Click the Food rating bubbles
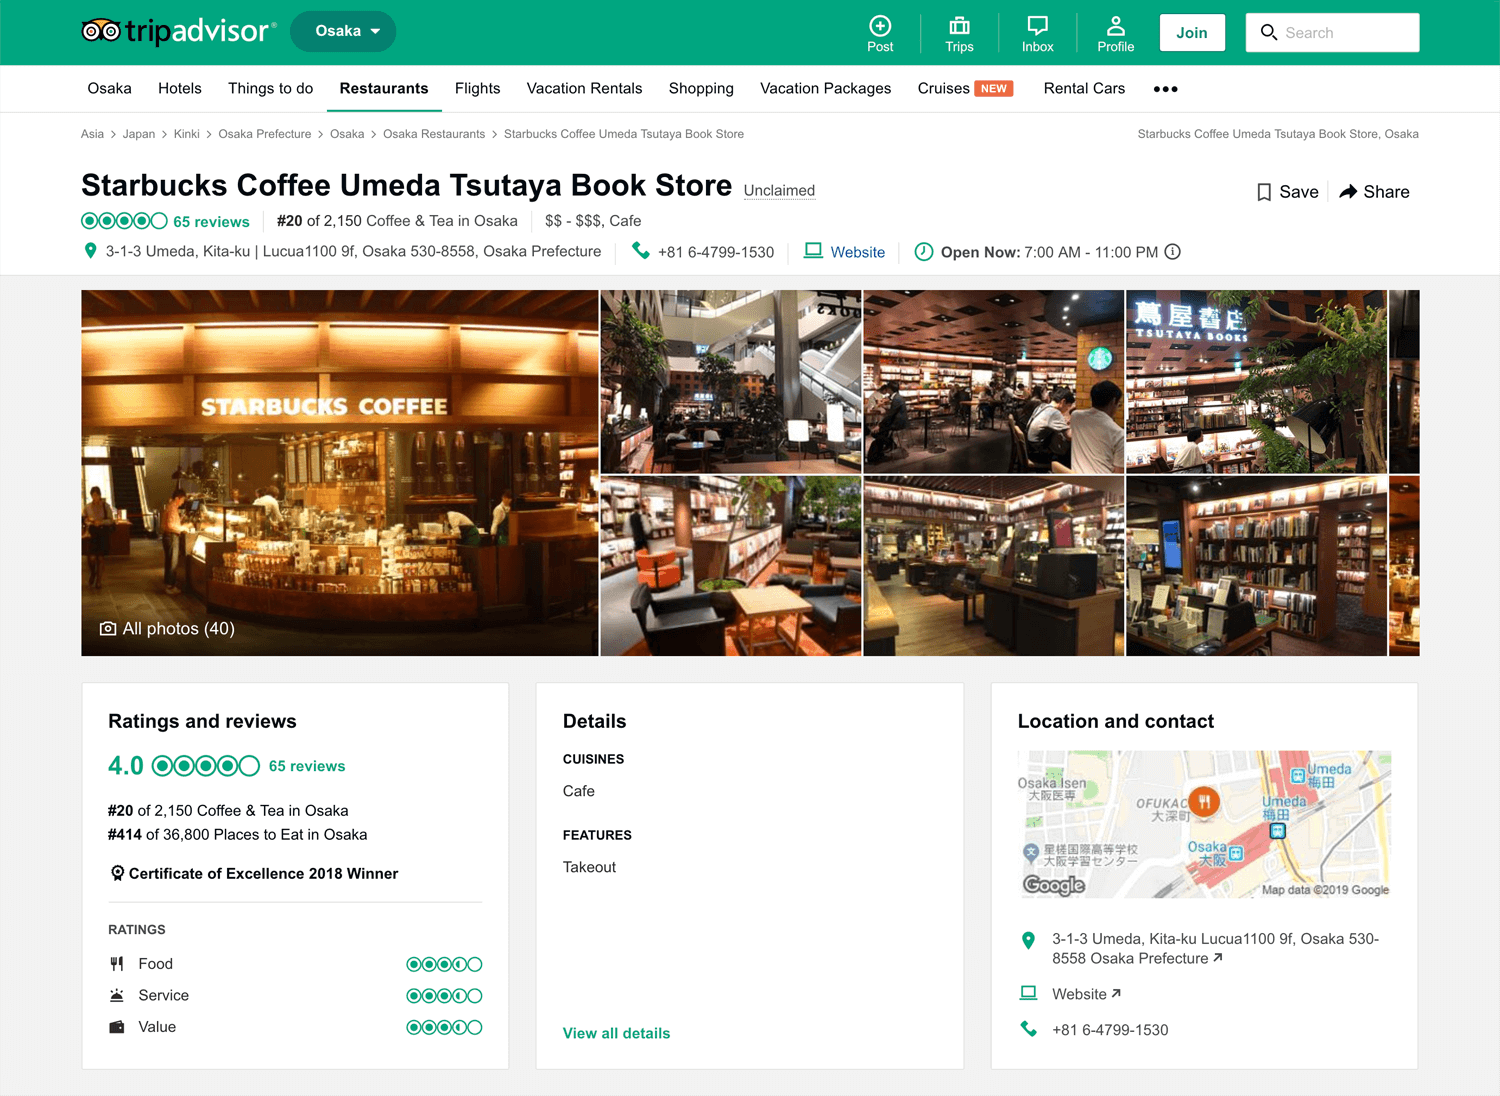The width and height of the screenshot is (1500, 1096). (444, 964)
